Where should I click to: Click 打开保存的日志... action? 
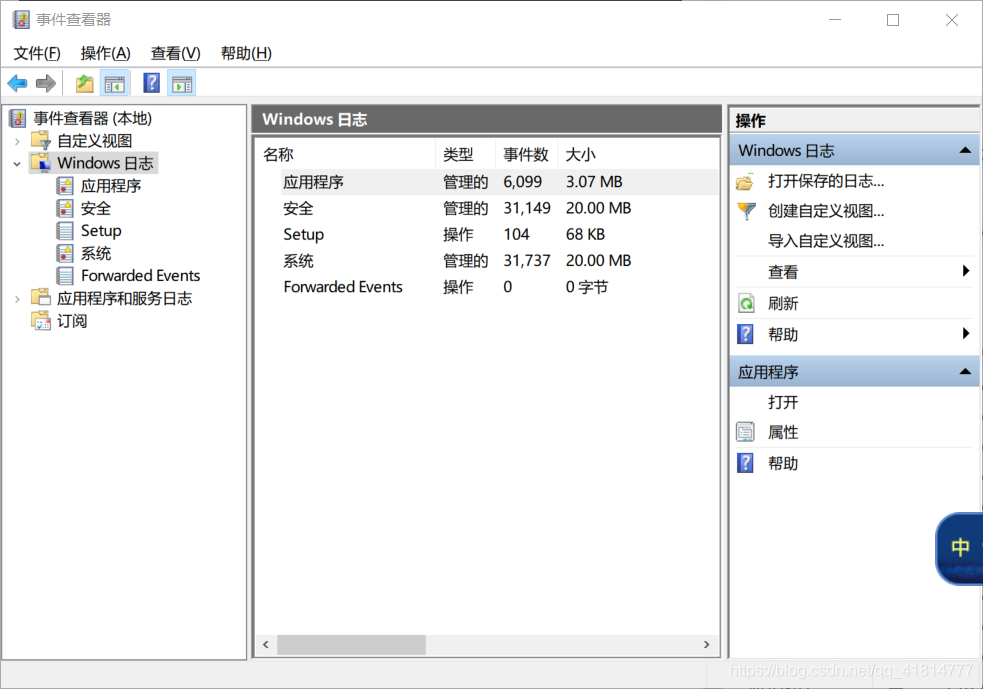click(x=826, y=181)
